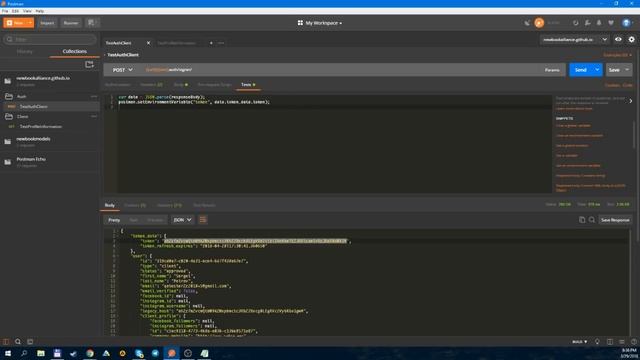
Task: Open the Postman Echo collection
Action: point(50,162)
